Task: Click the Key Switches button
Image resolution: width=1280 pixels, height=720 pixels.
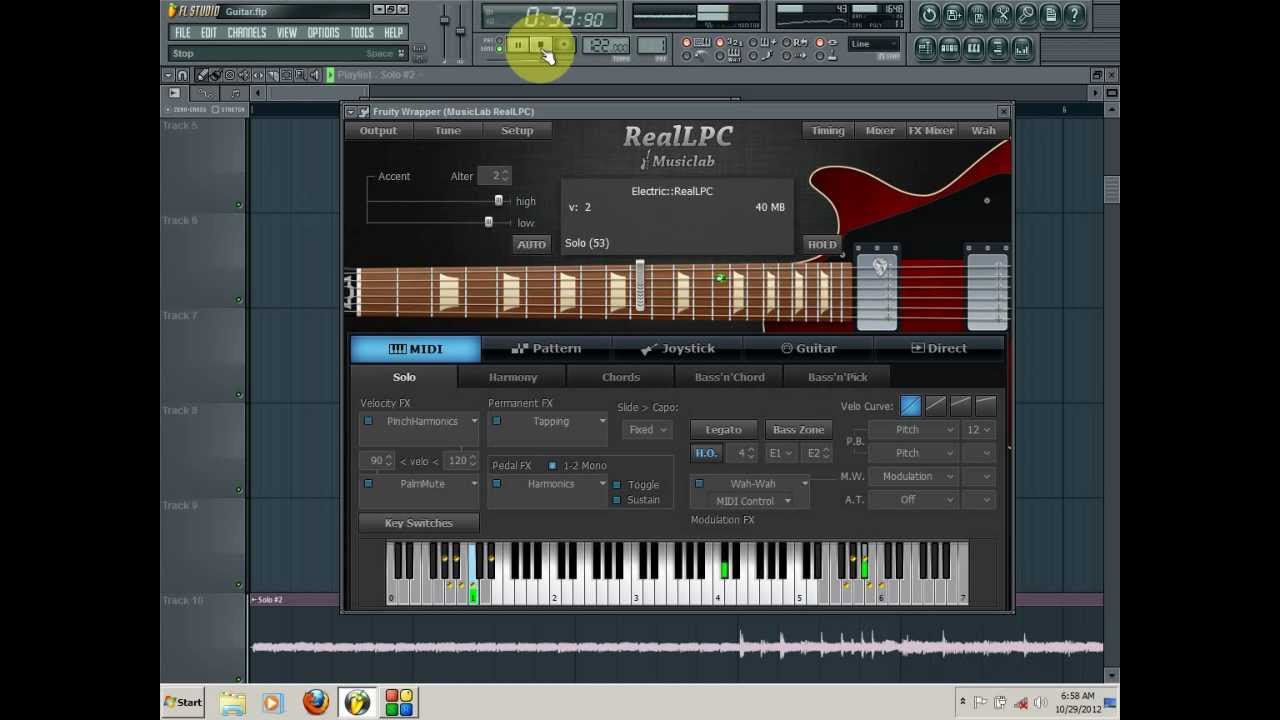Action: (419, 523)
